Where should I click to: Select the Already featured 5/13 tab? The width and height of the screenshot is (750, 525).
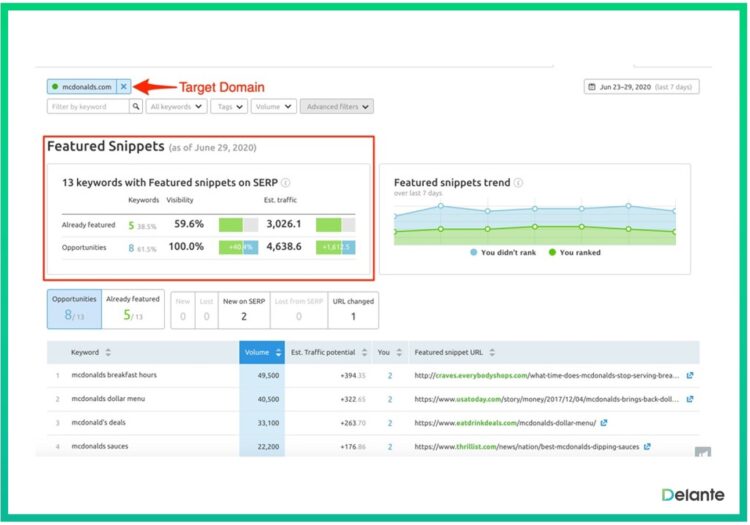point(133,309)
